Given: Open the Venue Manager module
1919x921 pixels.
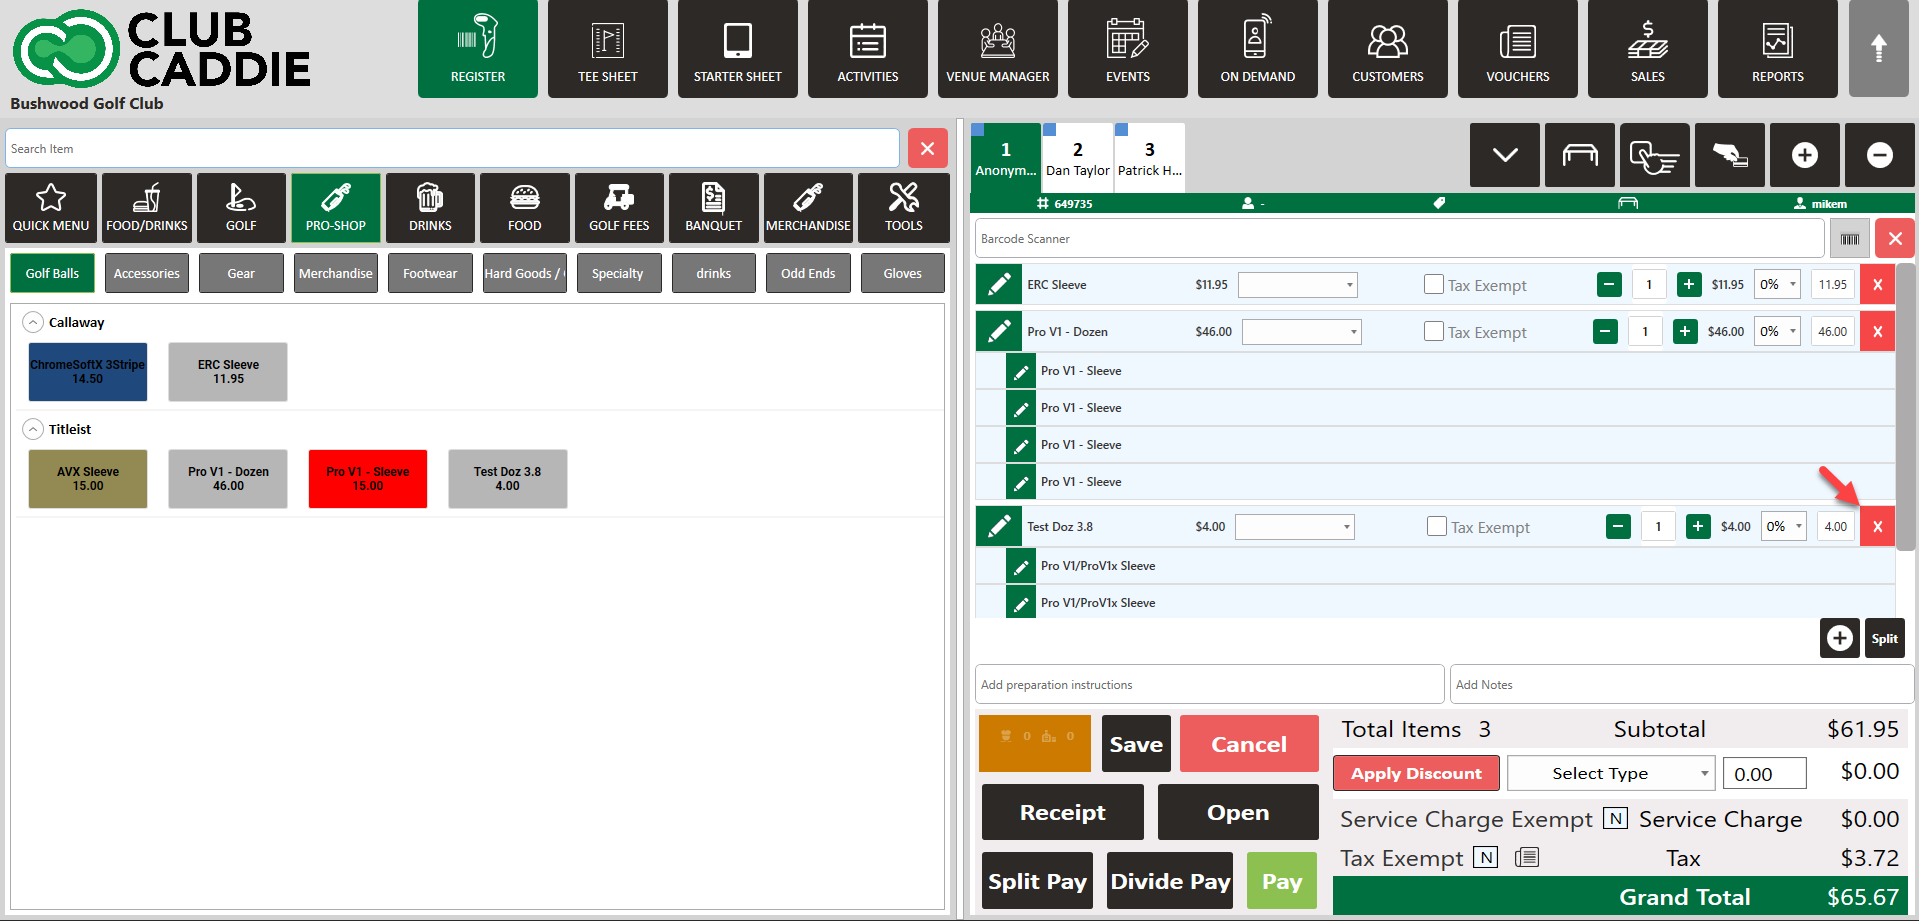Looking at the screenshot, I should (x=997, y=50).
